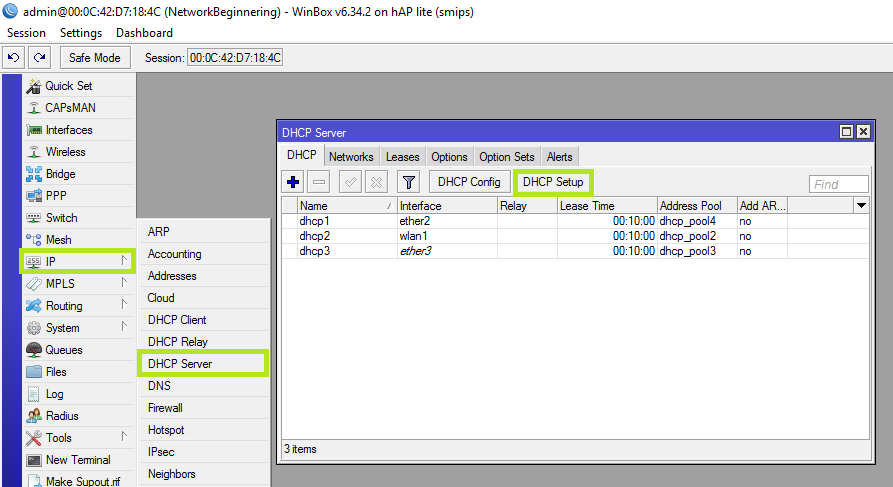The width and height of the screenshot is (893, 487).
Task: Click the Wireless icon in sidebar
Action: click(34, 152)
